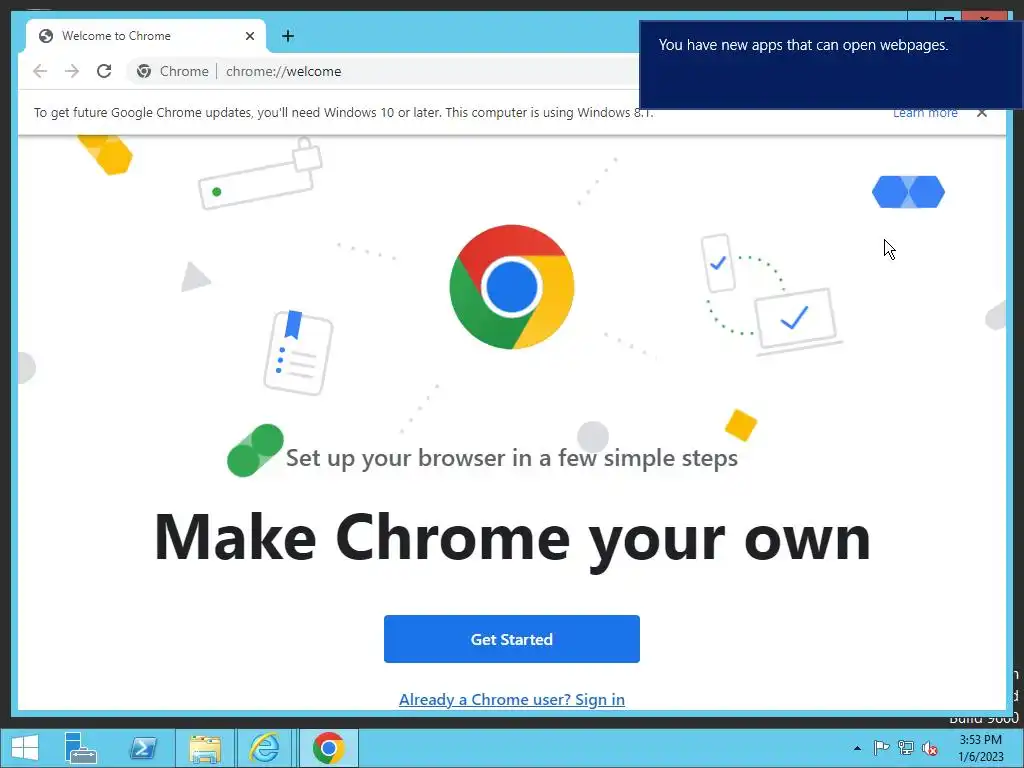Close the Welcome to Chrome tab
Image resolution: width=1024 pixels, height=768 pixels.
[249, 36]
